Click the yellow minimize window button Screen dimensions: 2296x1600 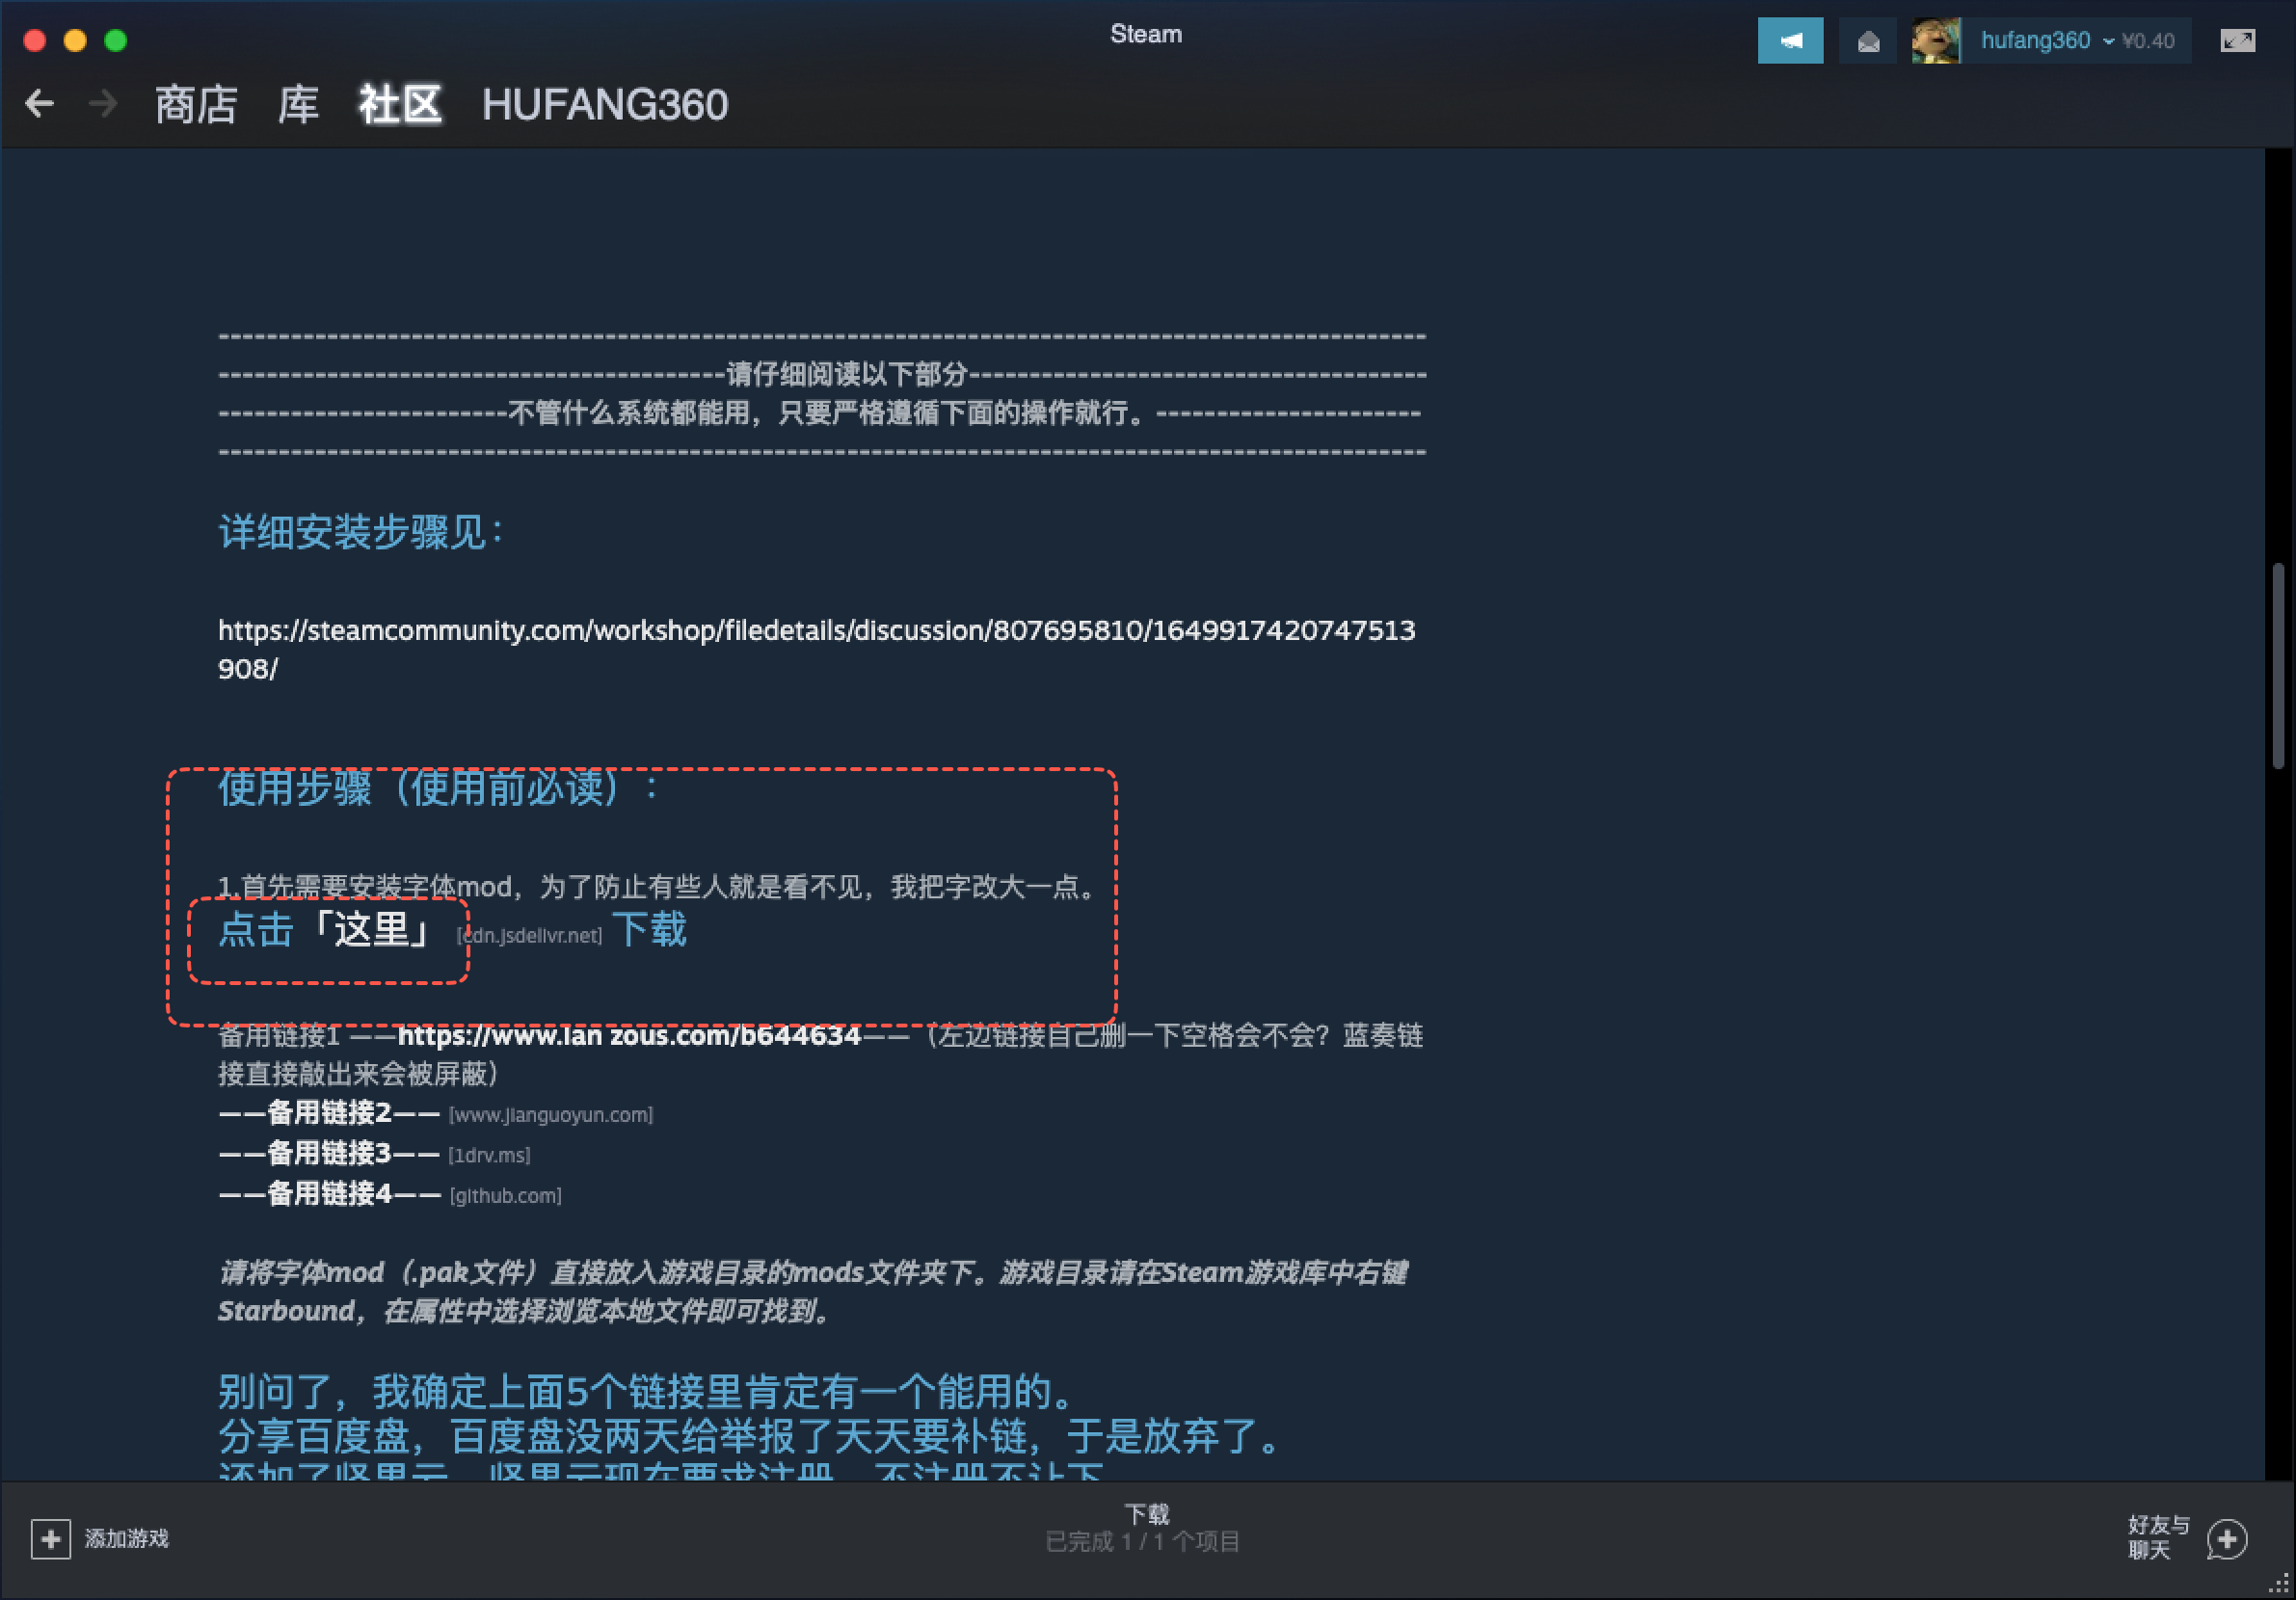[x=75, y=40]
